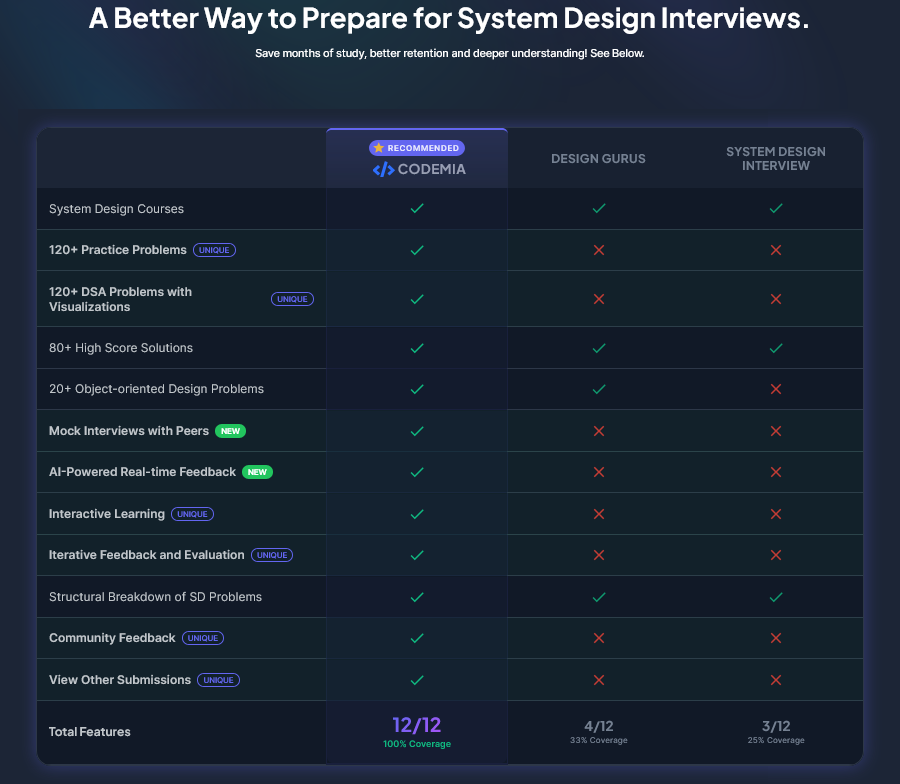900x784 pixels.
Task: Click Codemia checkmark for System Design Courses
Action: tap(417, 208)
